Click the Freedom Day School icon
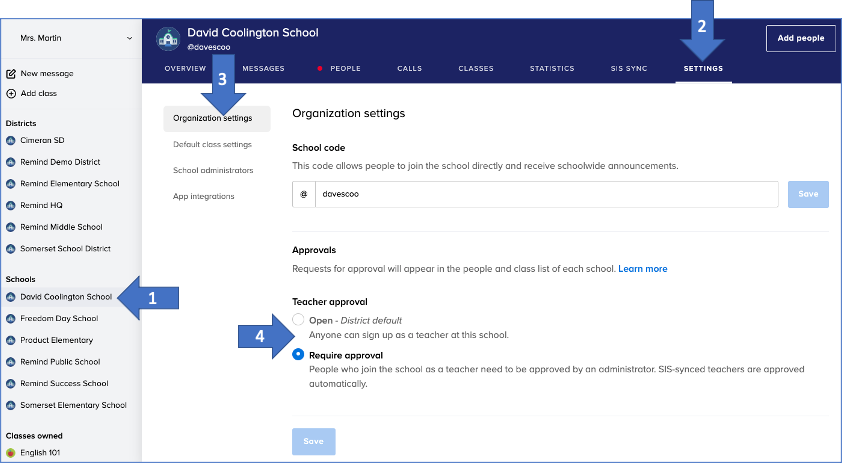The width and height of the screenshot is (842, 463). 11,318
